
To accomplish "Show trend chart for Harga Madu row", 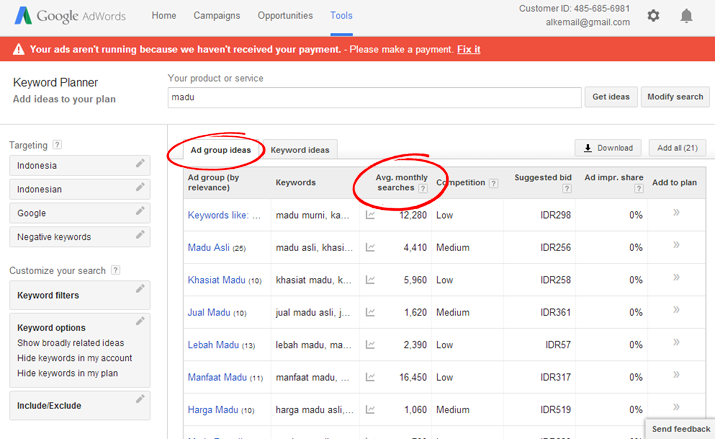I will (370, 410).
